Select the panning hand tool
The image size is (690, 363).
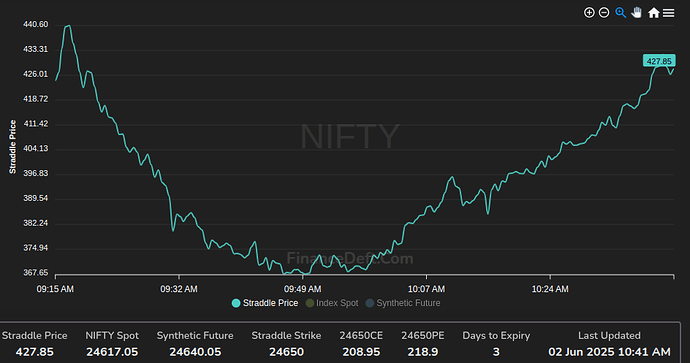coord(637,13)
